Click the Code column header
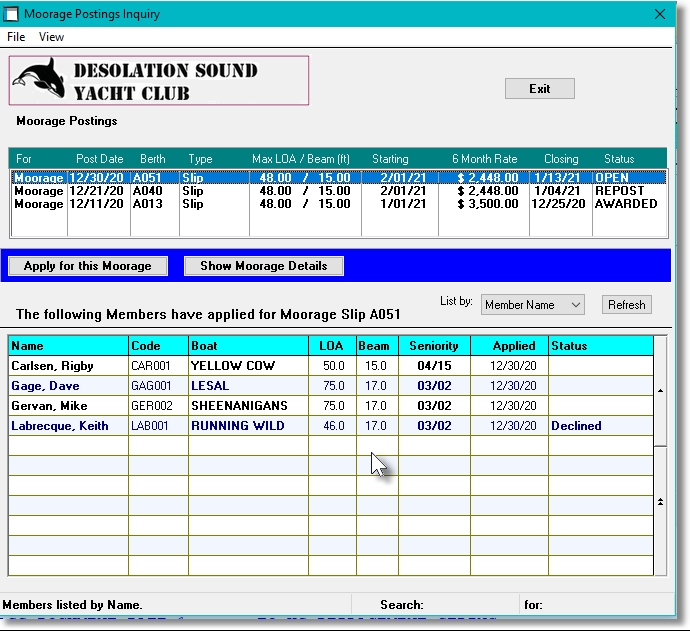Screen dimensions: 690x631 (158, 346)
